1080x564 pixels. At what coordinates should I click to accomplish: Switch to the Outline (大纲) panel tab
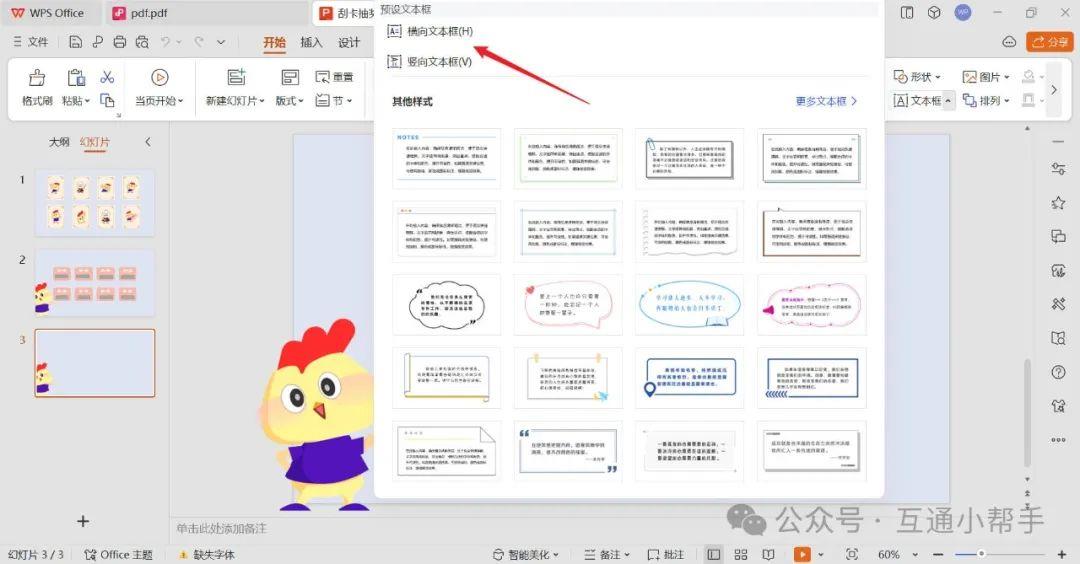coord(59,142)
